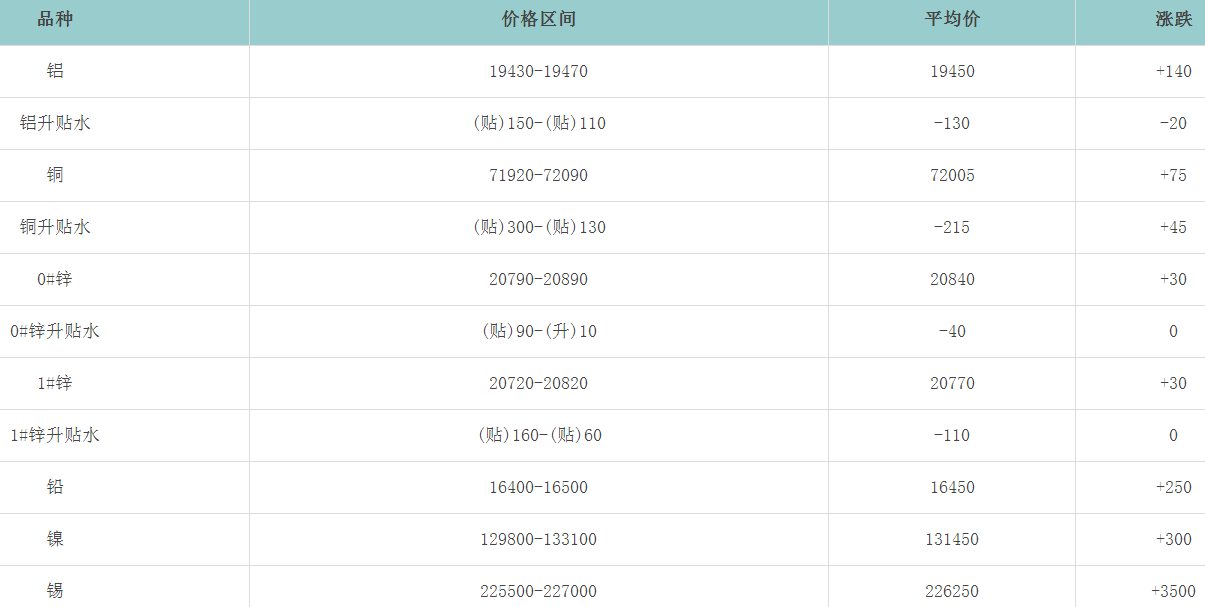Image resolution: width=1205 pixels, height=607 pixels.
Task: Click the 涨跌 column header
Action: point(1173,20)
